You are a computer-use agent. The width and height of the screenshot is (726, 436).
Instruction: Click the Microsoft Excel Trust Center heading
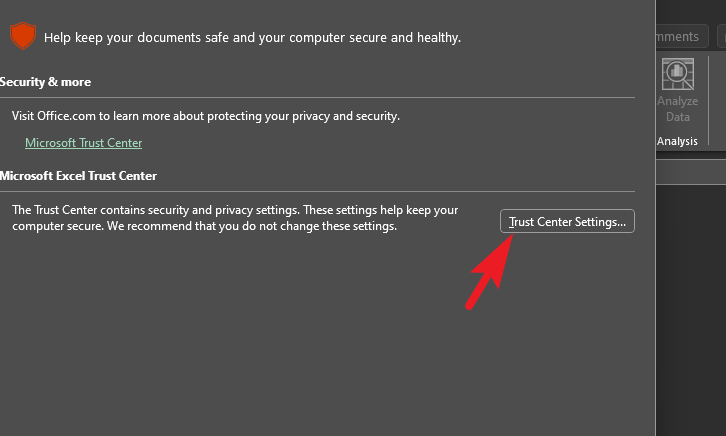78,176
